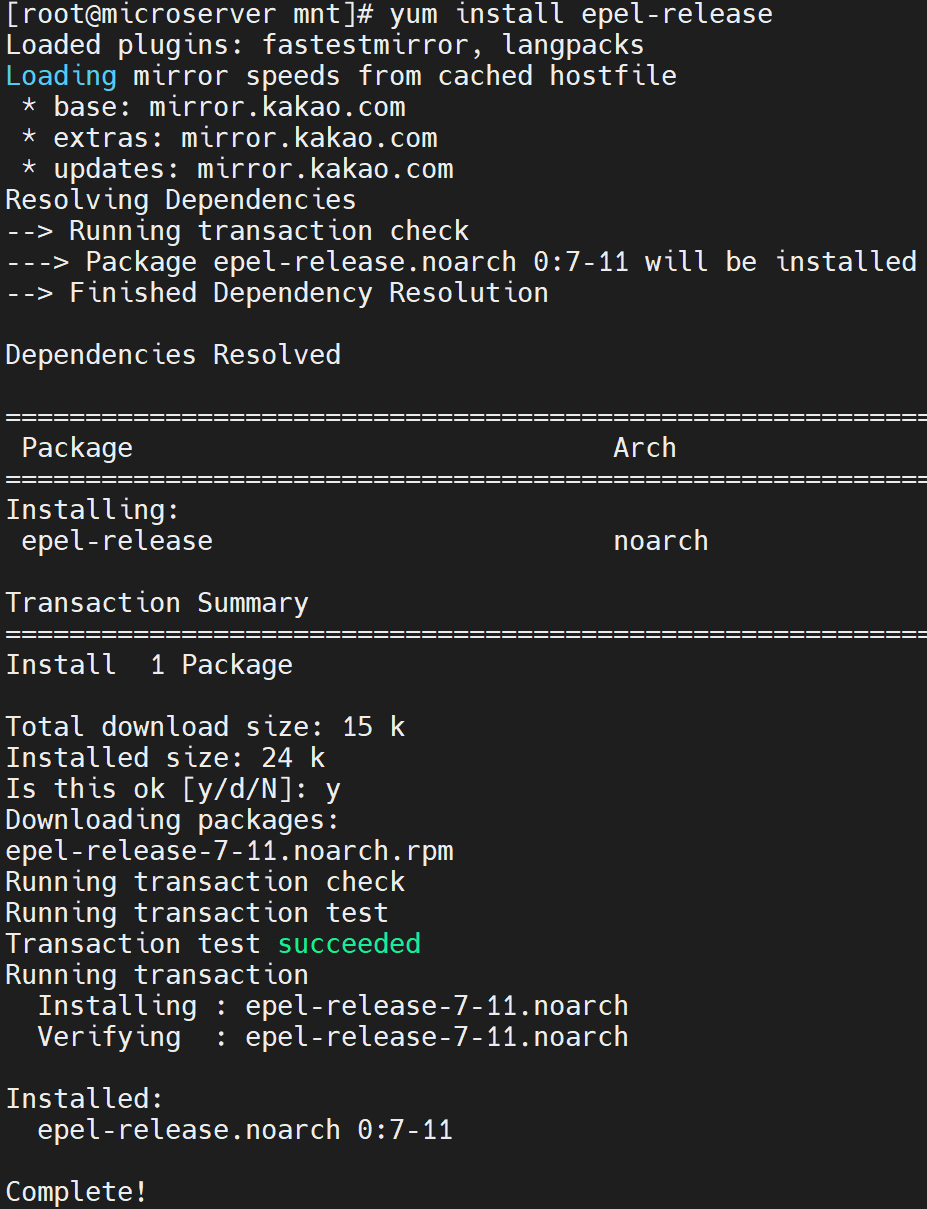The image size is (927, 1209).
Task: Click '--> Finished Dependency Resolution' line
Action: click(x=277, y=293)
